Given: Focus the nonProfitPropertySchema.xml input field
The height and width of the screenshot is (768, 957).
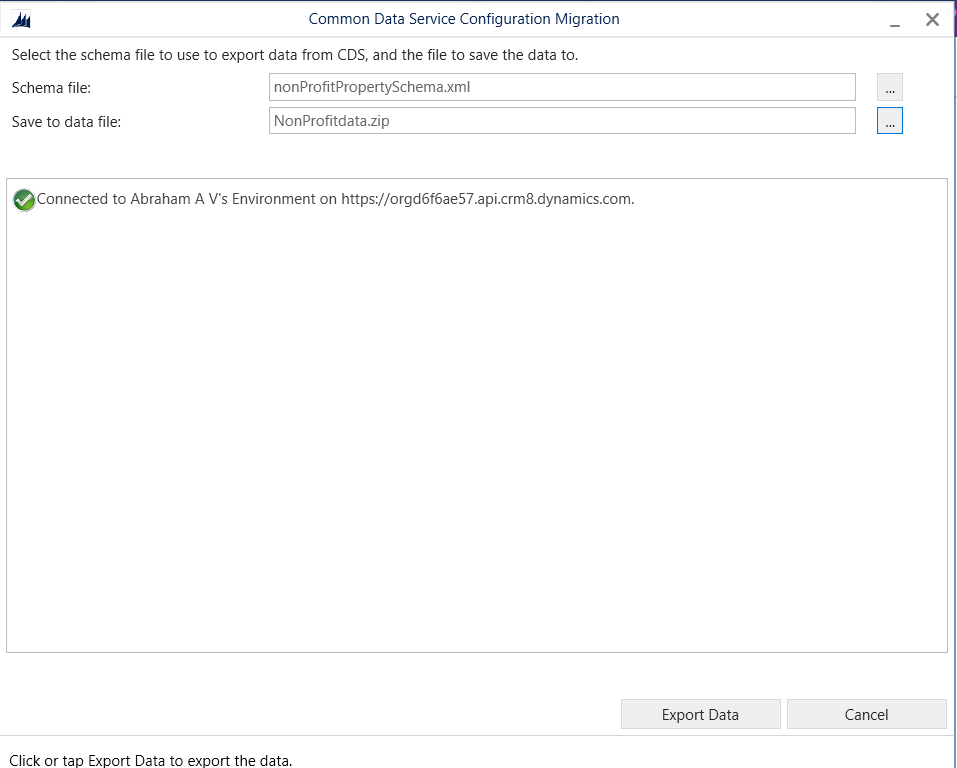Looking at the screenshot, I should point(562,87).
